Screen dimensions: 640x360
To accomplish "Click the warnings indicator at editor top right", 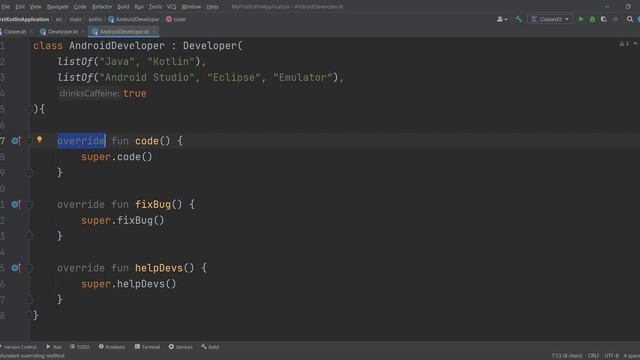I will pyautogui.click(x=624, y=44).
